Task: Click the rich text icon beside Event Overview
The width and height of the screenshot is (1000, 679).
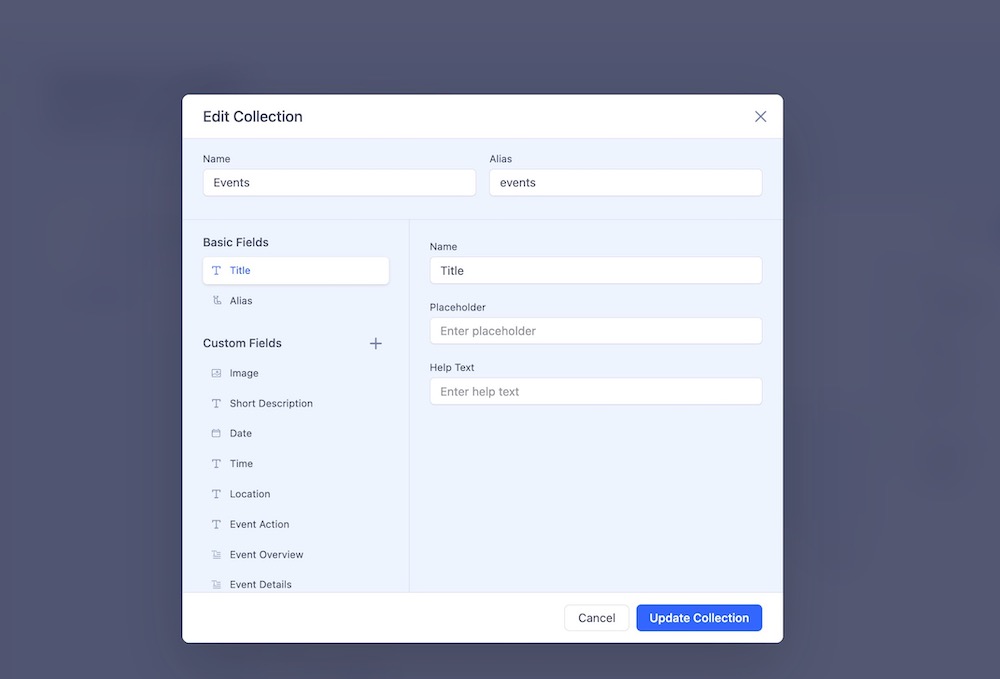Action: click(x=216, y=555)
